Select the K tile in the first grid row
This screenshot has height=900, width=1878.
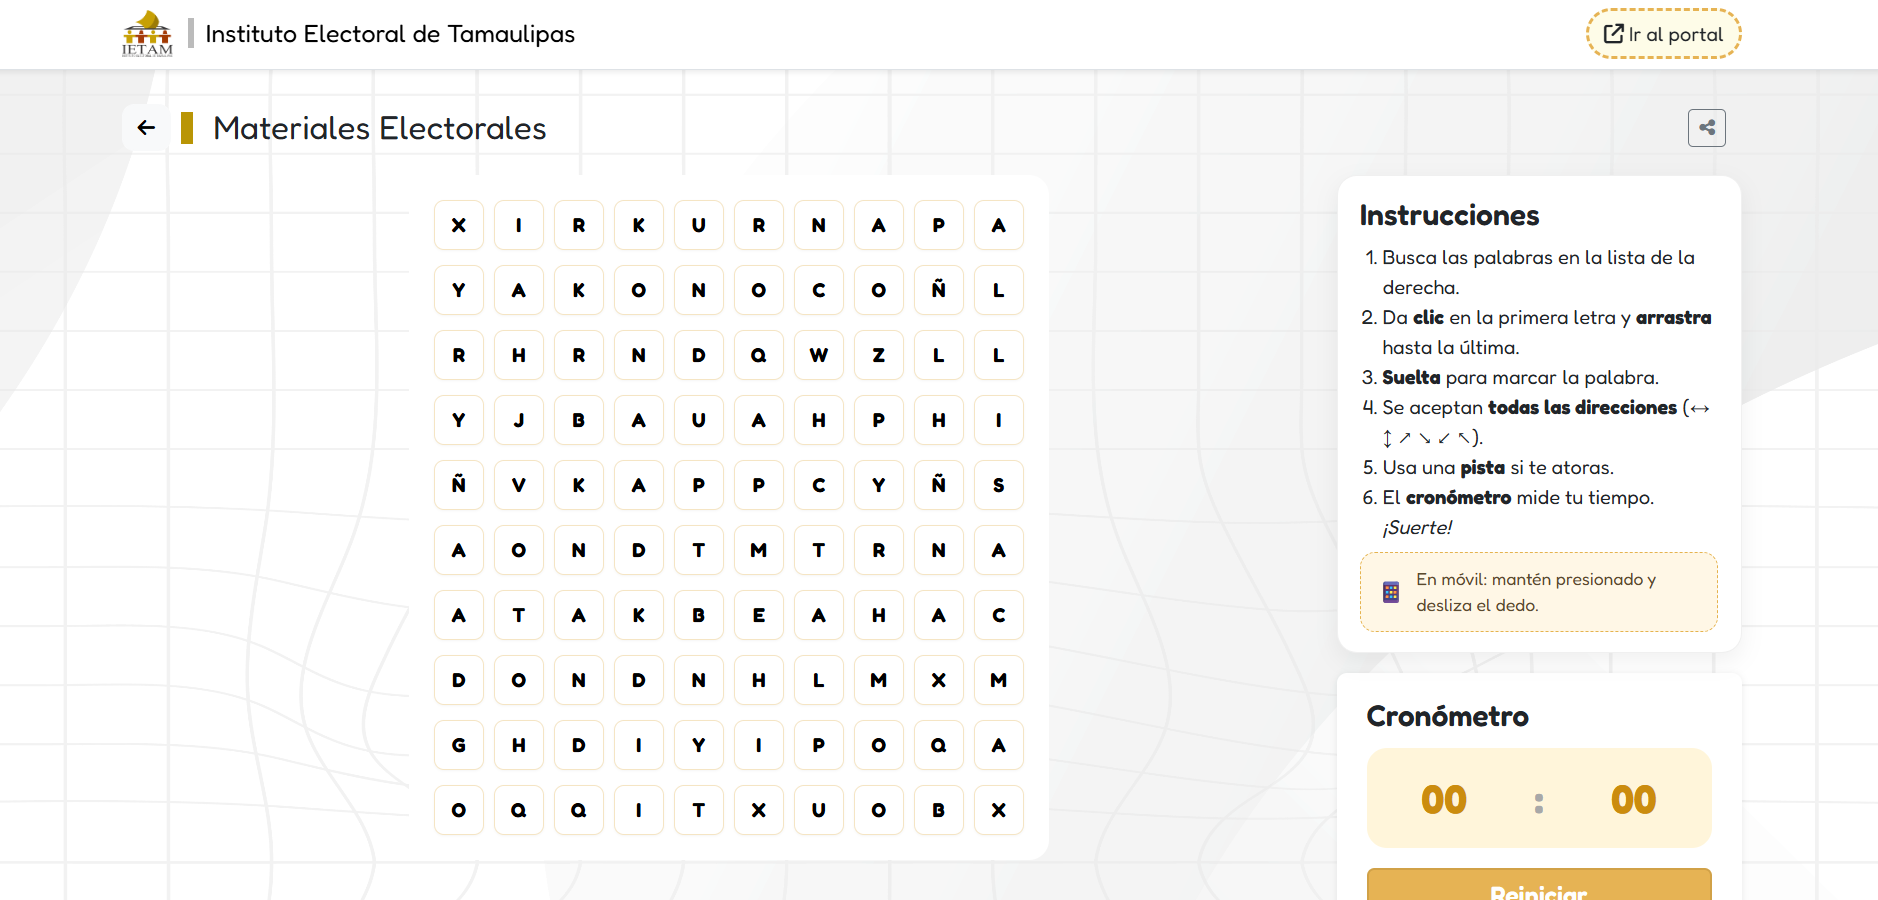pyautogui.click(x=639, y=225)
